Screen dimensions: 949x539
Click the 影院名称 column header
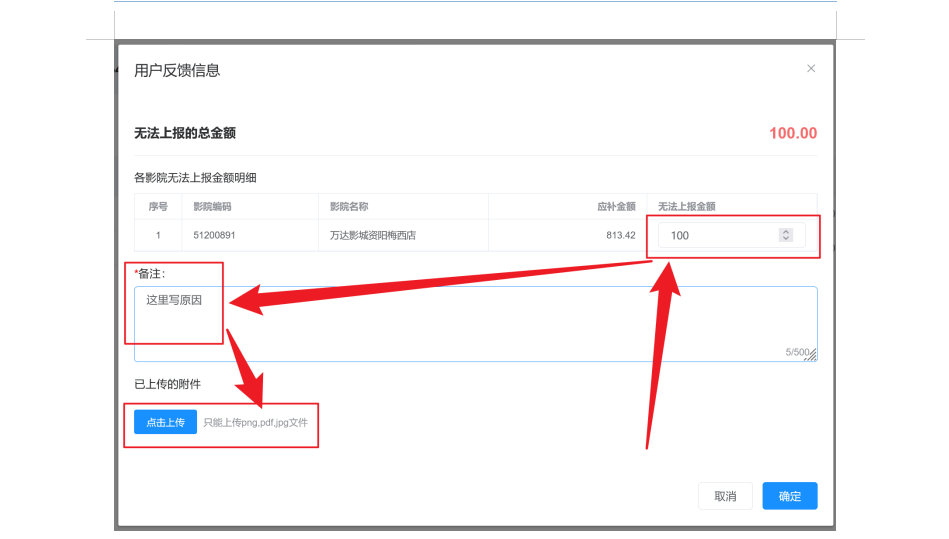point(349,207)
